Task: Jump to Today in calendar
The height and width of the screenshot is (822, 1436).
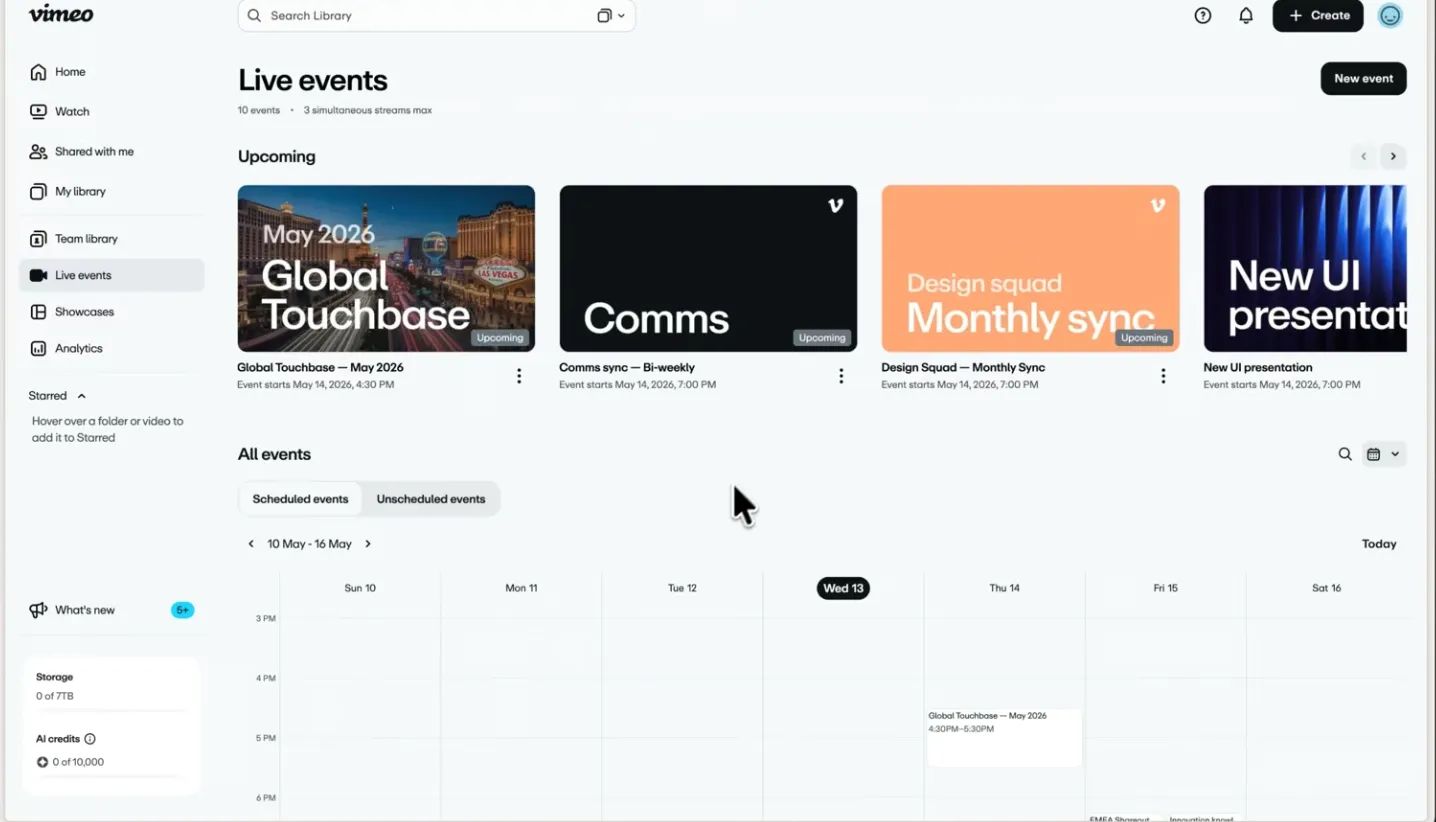Action: (x=1379, y=544)
